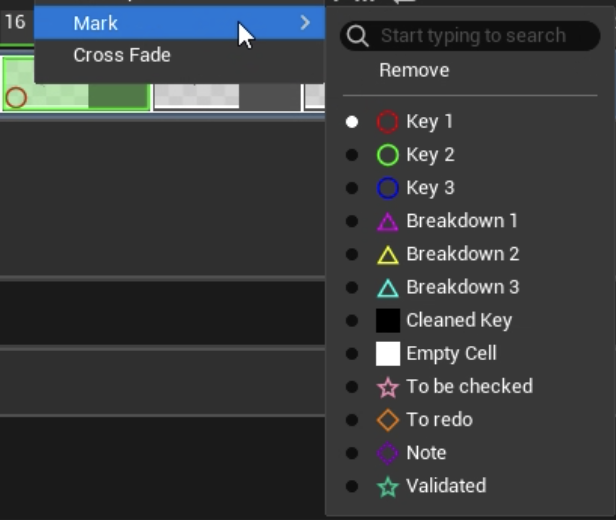The image size is (616, 520).
Task: Click the cyan triangle Breakdown 3 icon
Action: [x=388, y=288]
